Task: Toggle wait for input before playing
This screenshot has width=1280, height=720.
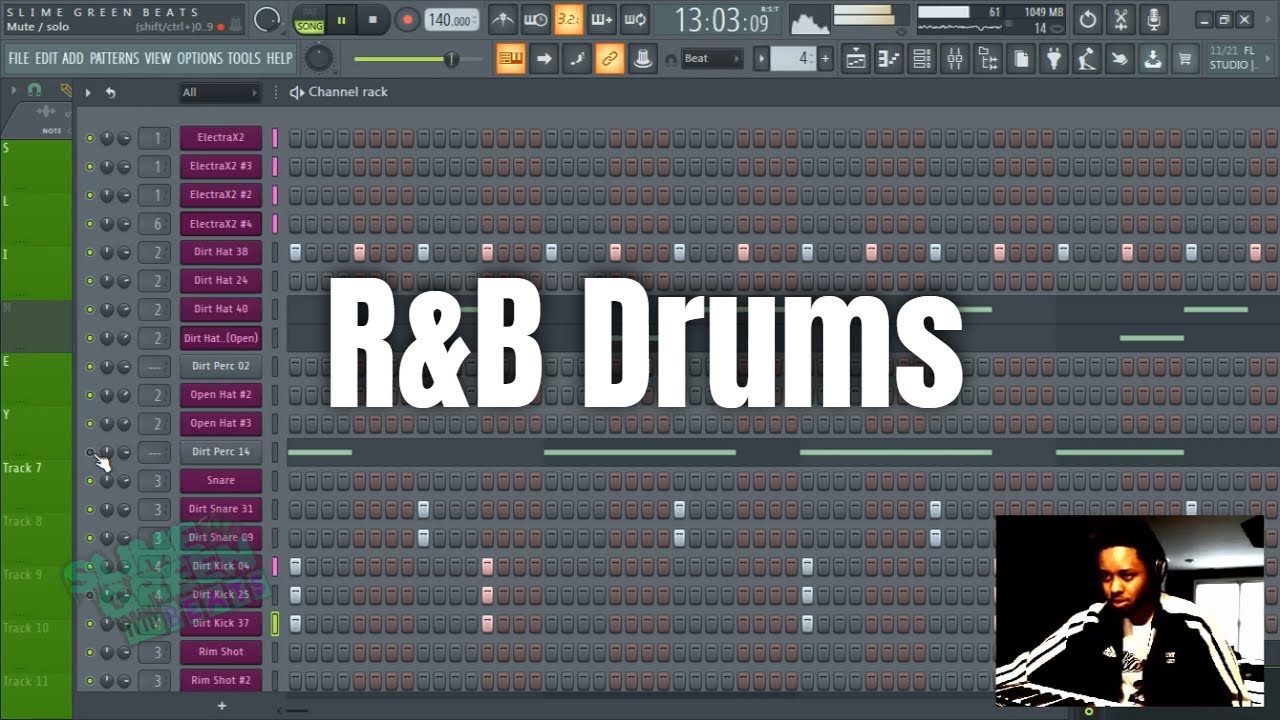Action: (x=535, y=19)
